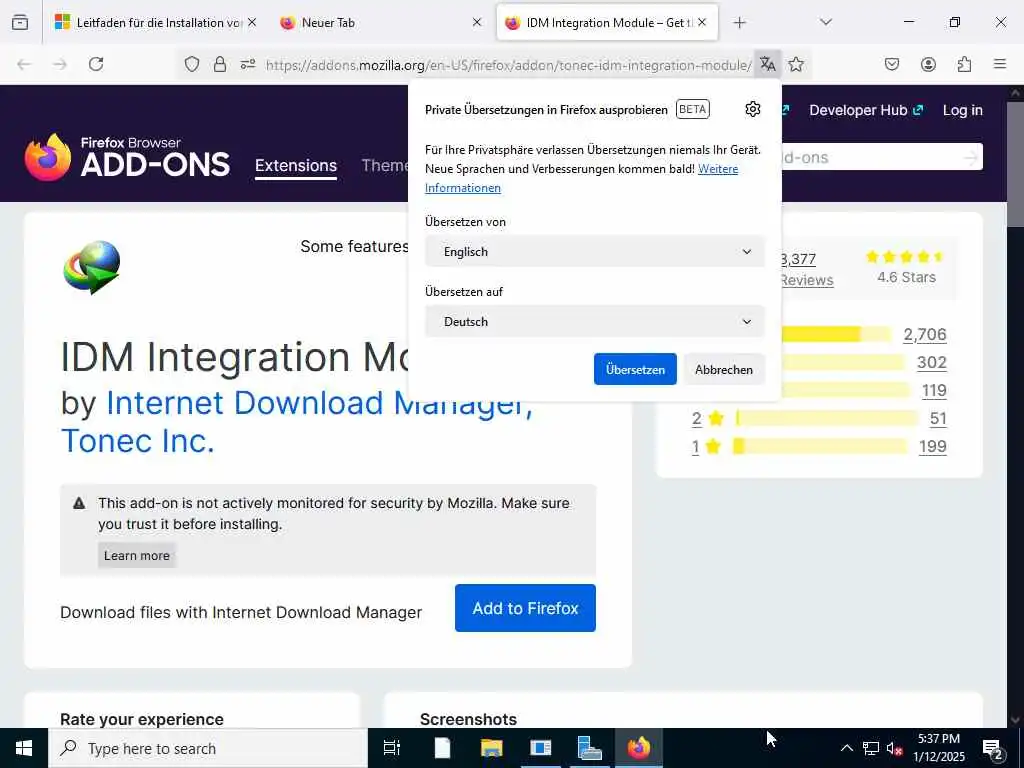
Task: Click the Log in link
Action: (x=963, y=110)
